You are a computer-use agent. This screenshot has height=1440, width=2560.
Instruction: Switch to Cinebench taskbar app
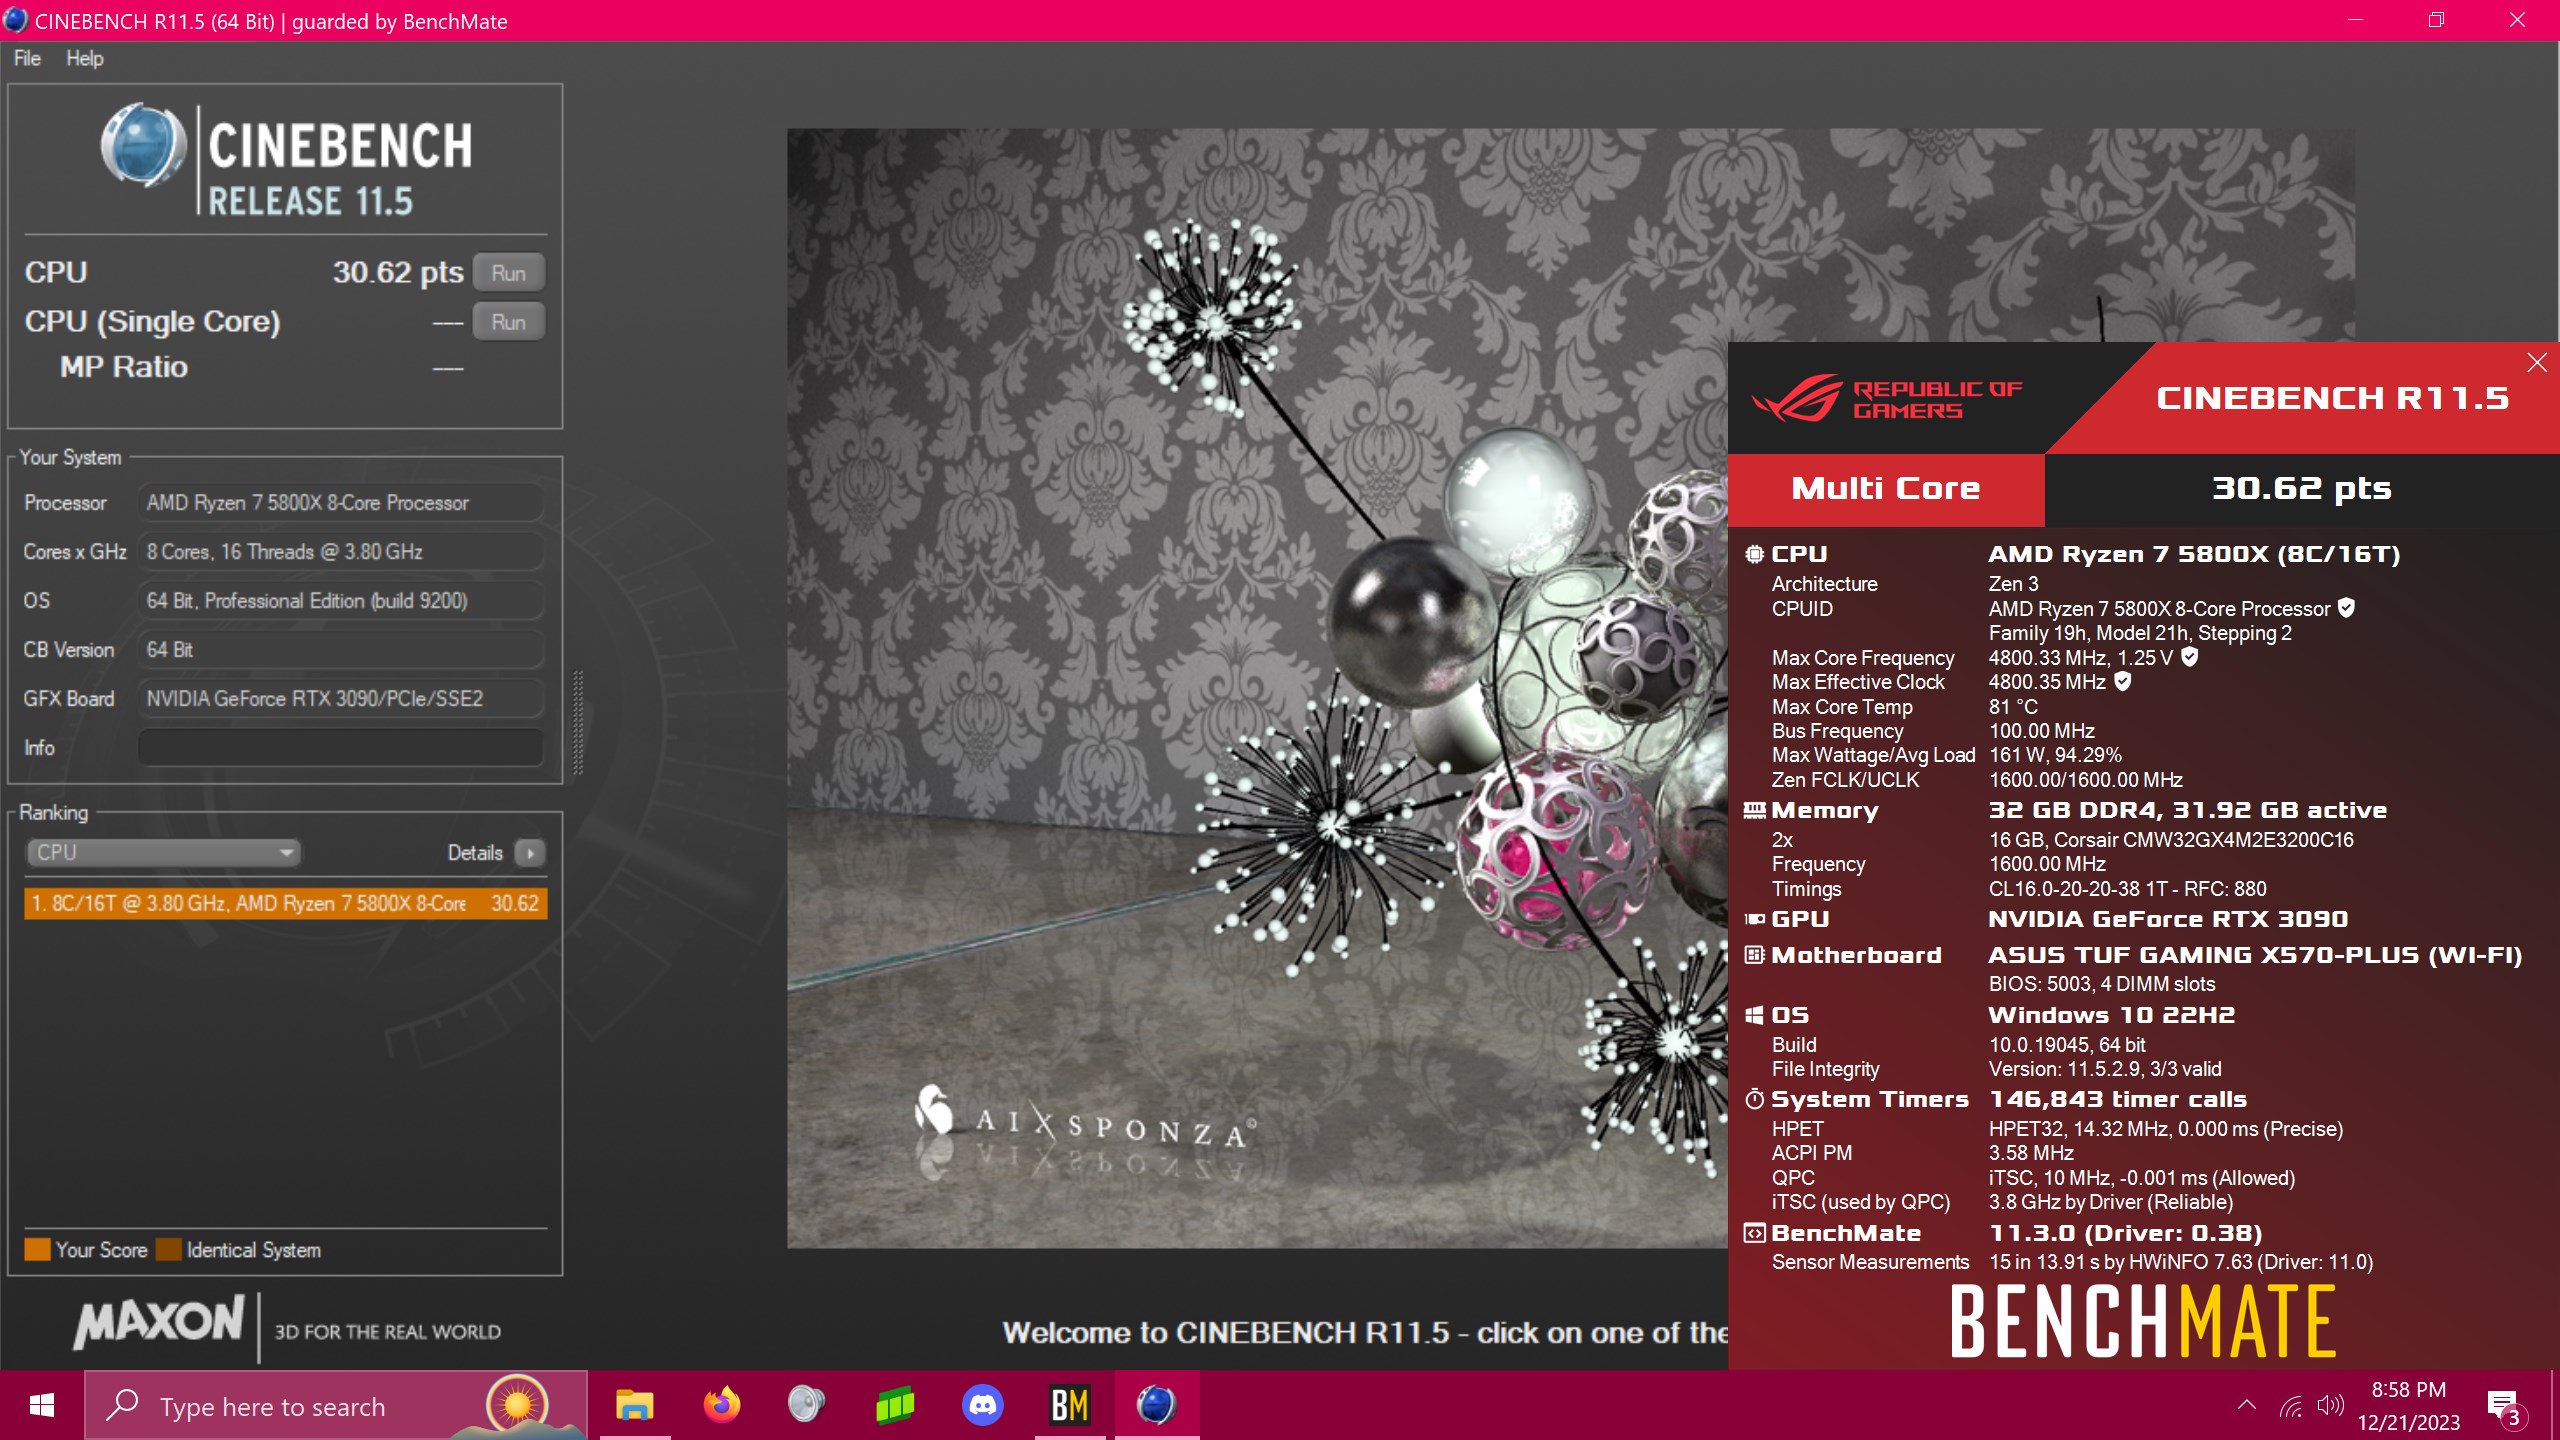1156,1406
